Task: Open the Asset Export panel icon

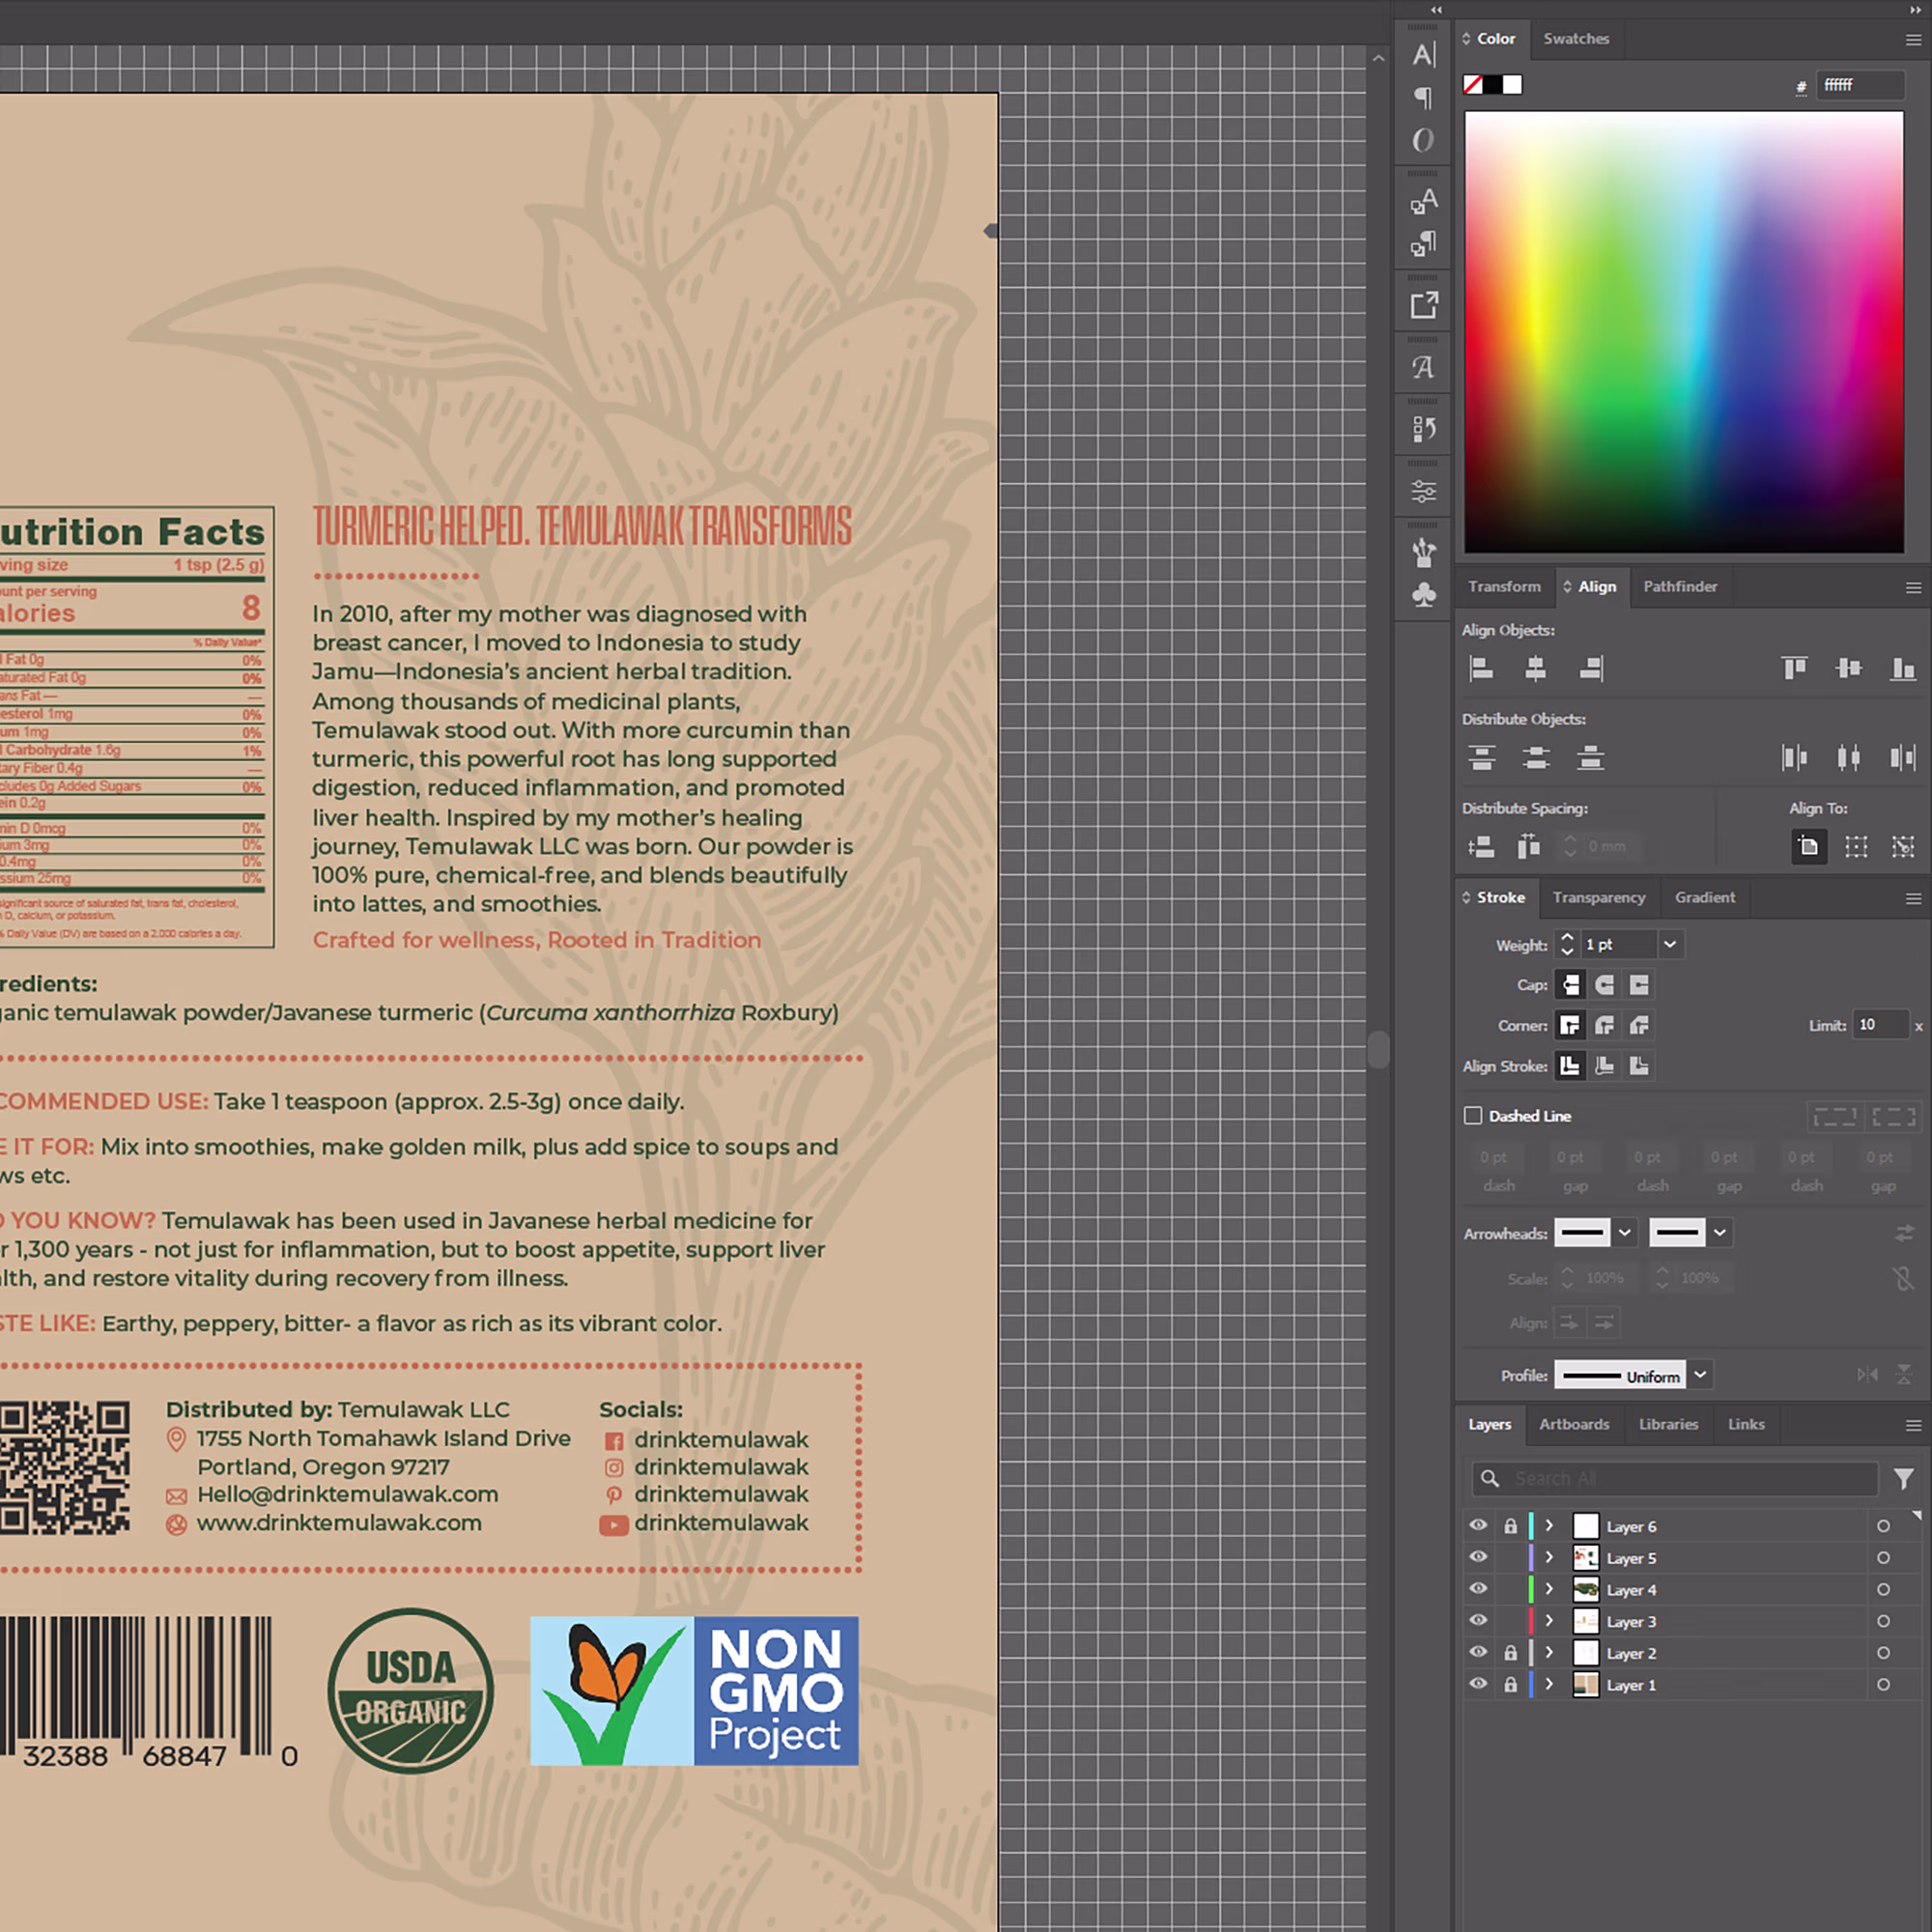Action: (x=1423, y=305)
